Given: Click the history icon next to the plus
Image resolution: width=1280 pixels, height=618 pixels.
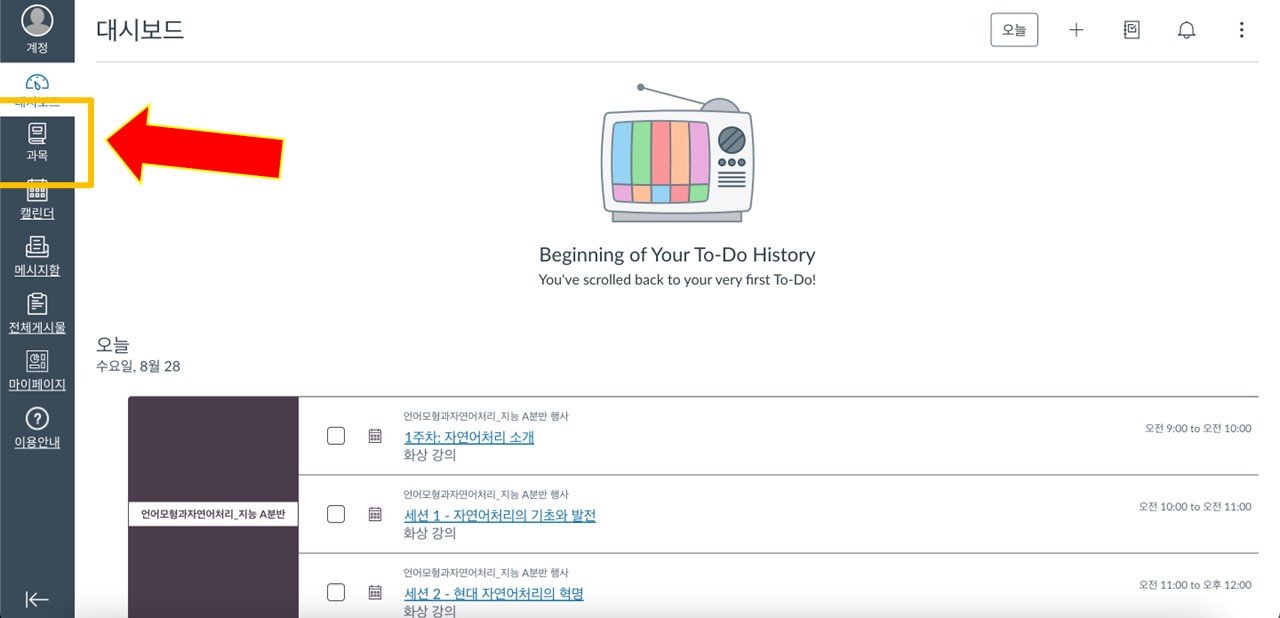Looking at the screenshot, I should (1131, 30).
